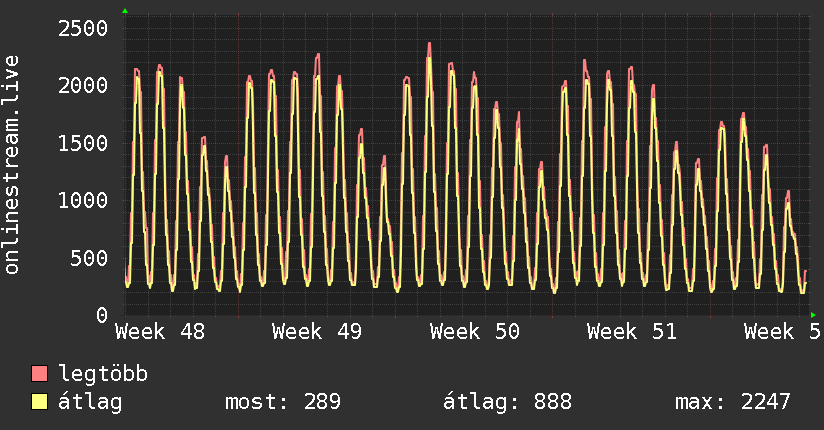Select the átlag legend label beside yellow swatch
The width and height of the screenshot is (824, 430).
(90, 402)
